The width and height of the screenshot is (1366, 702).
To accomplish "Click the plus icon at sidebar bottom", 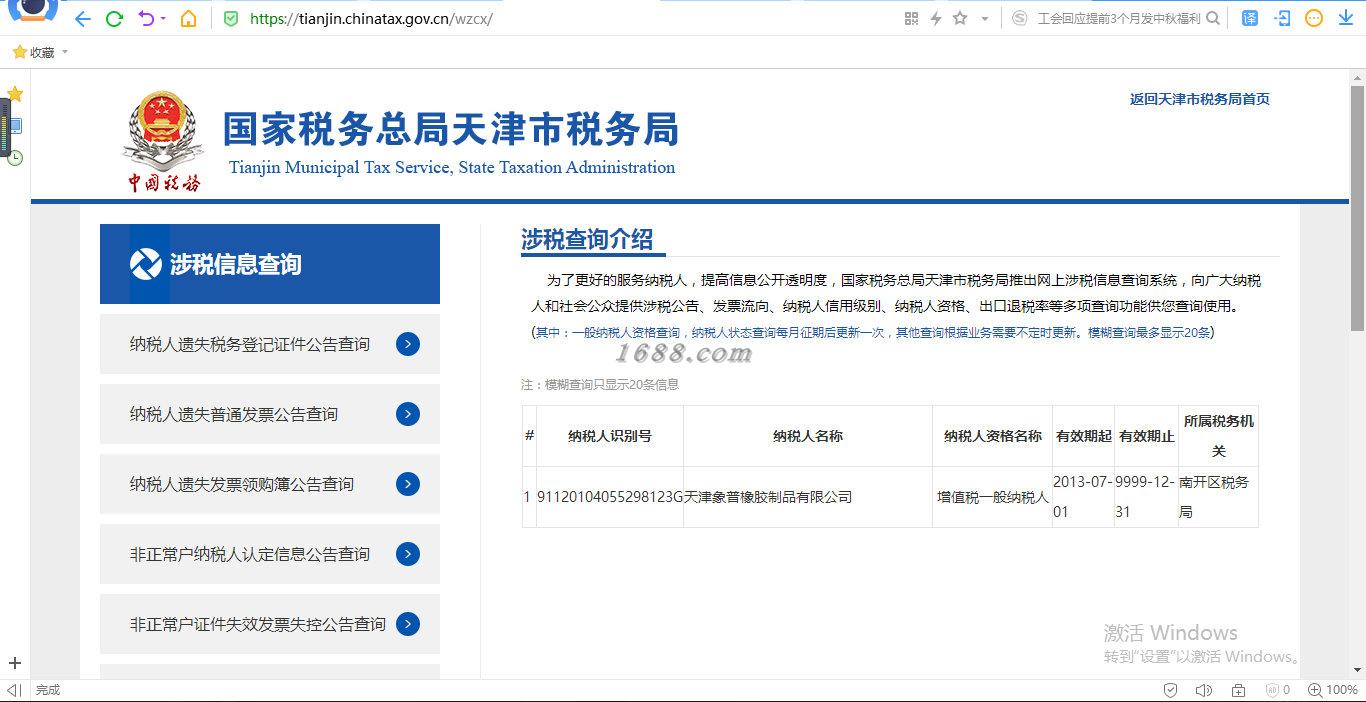I will (x=15, y=663).
